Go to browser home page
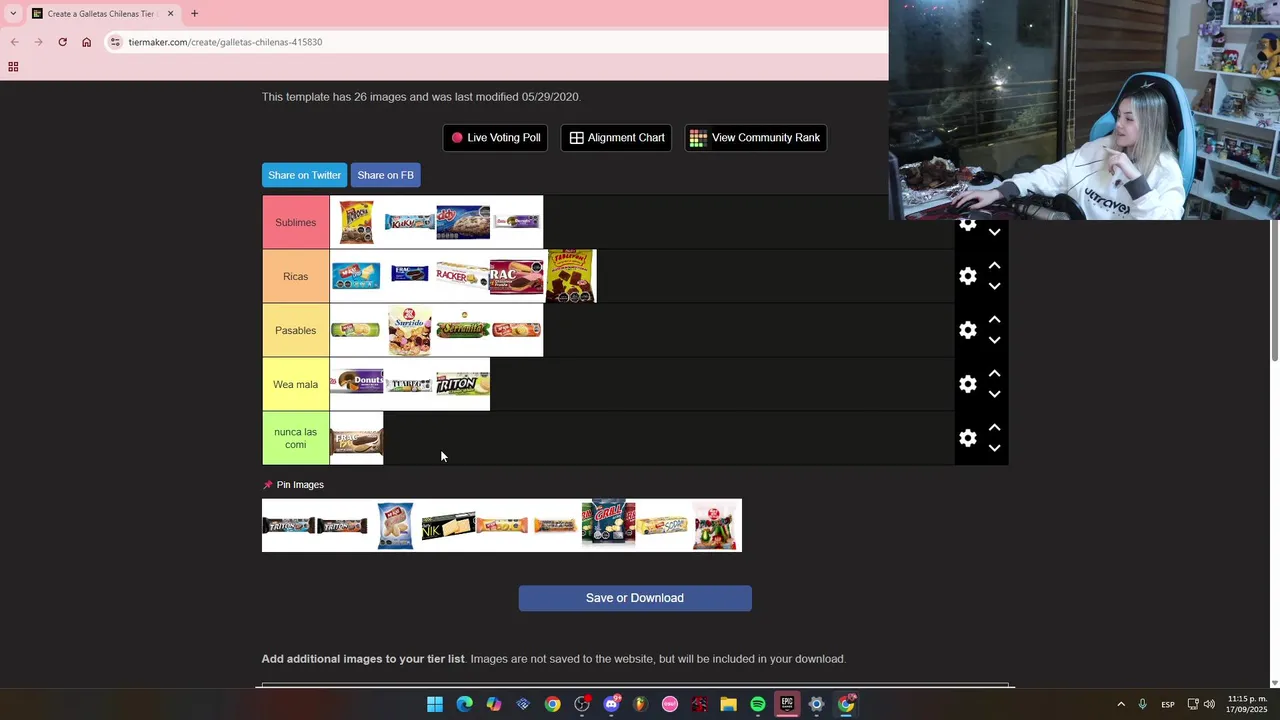Screen dimensions: 1280x720 [x=86, y=42]
